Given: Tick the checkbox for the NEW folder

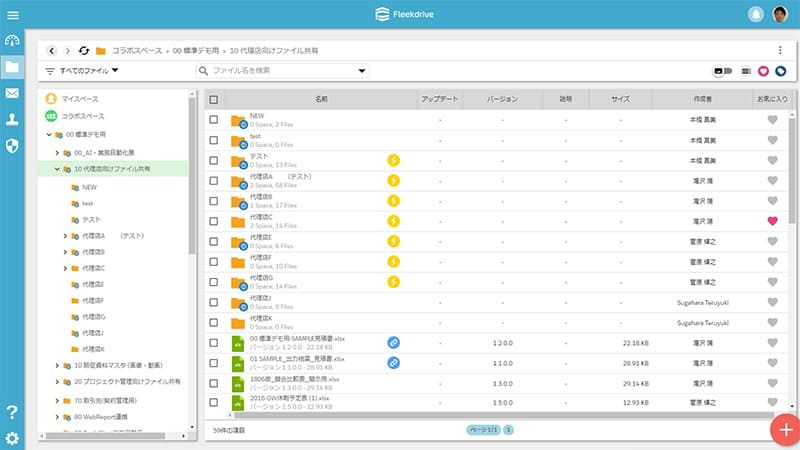Looking at the screenshot, I should tap(213, 120).
